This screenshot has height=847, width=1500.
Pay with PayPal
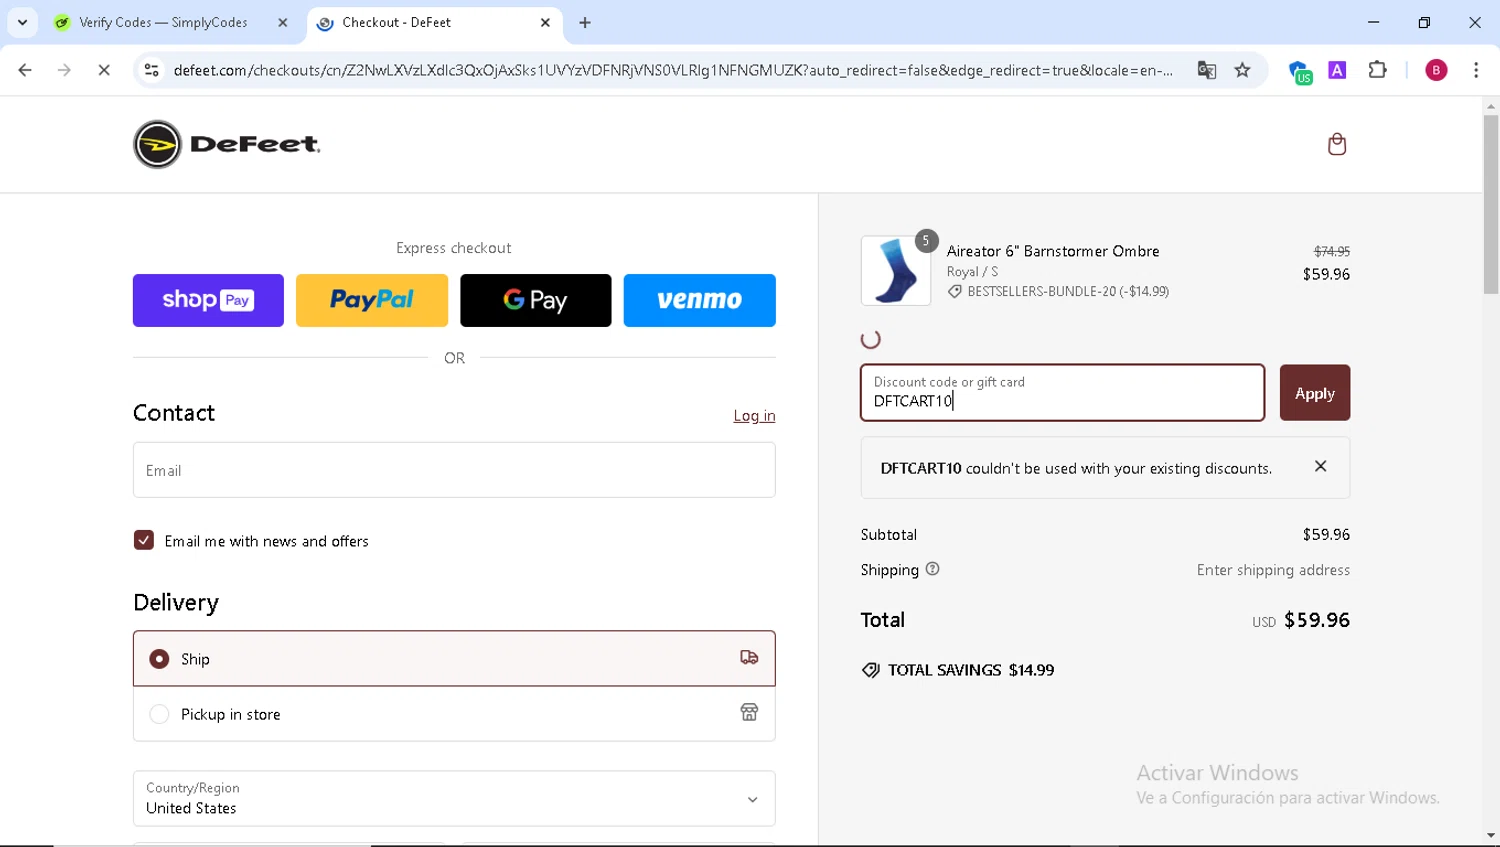tap(372, 300)
